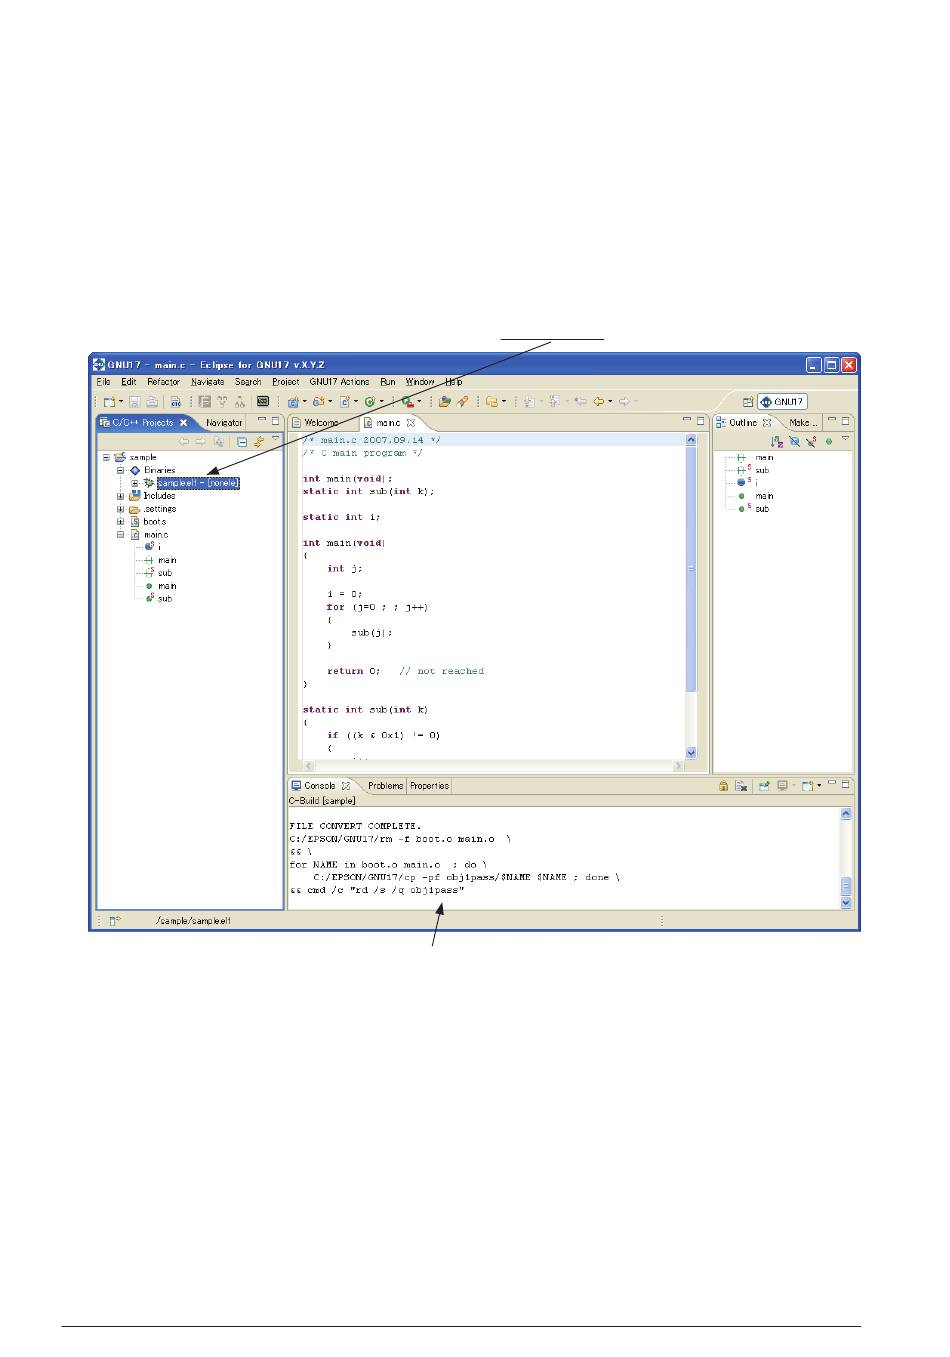Open the Refactor menu

coord(163,382)
